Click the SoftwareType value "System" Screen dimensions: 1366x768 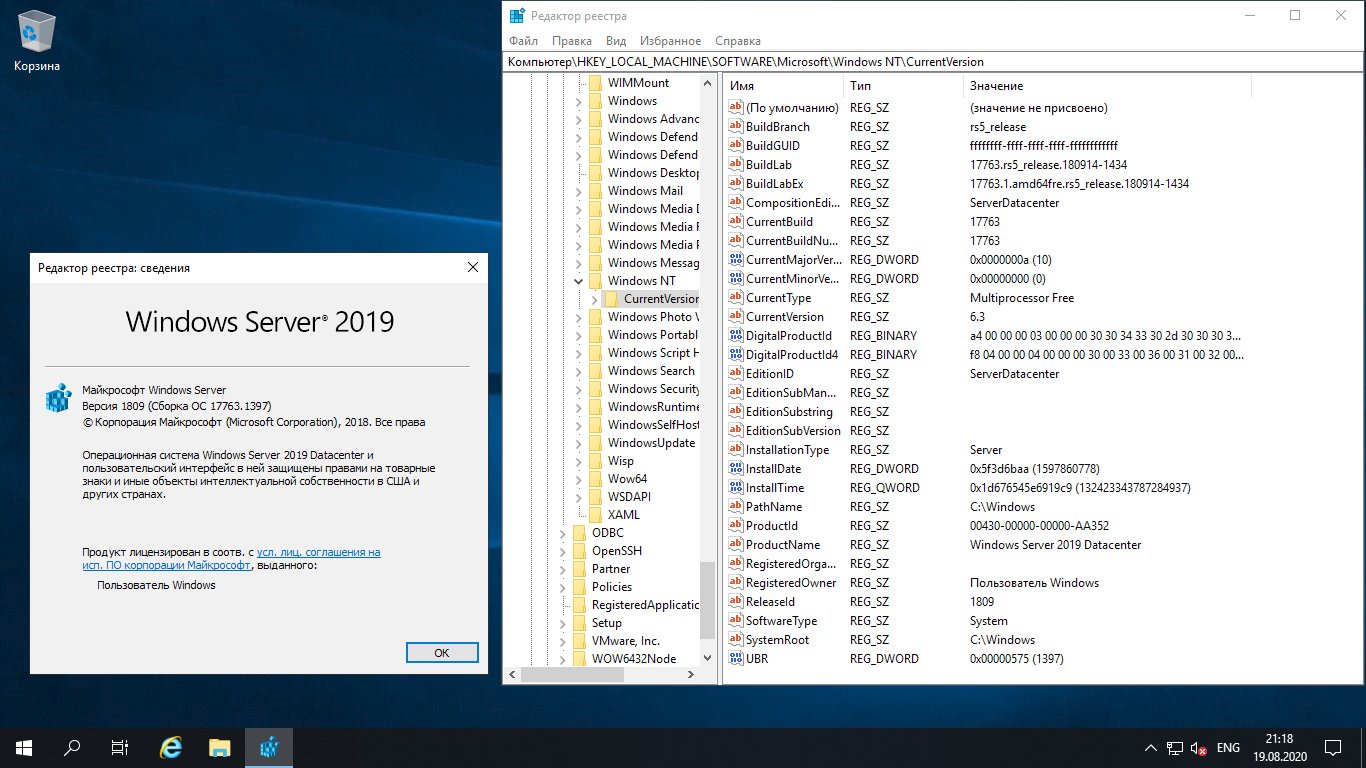[989, 621]
